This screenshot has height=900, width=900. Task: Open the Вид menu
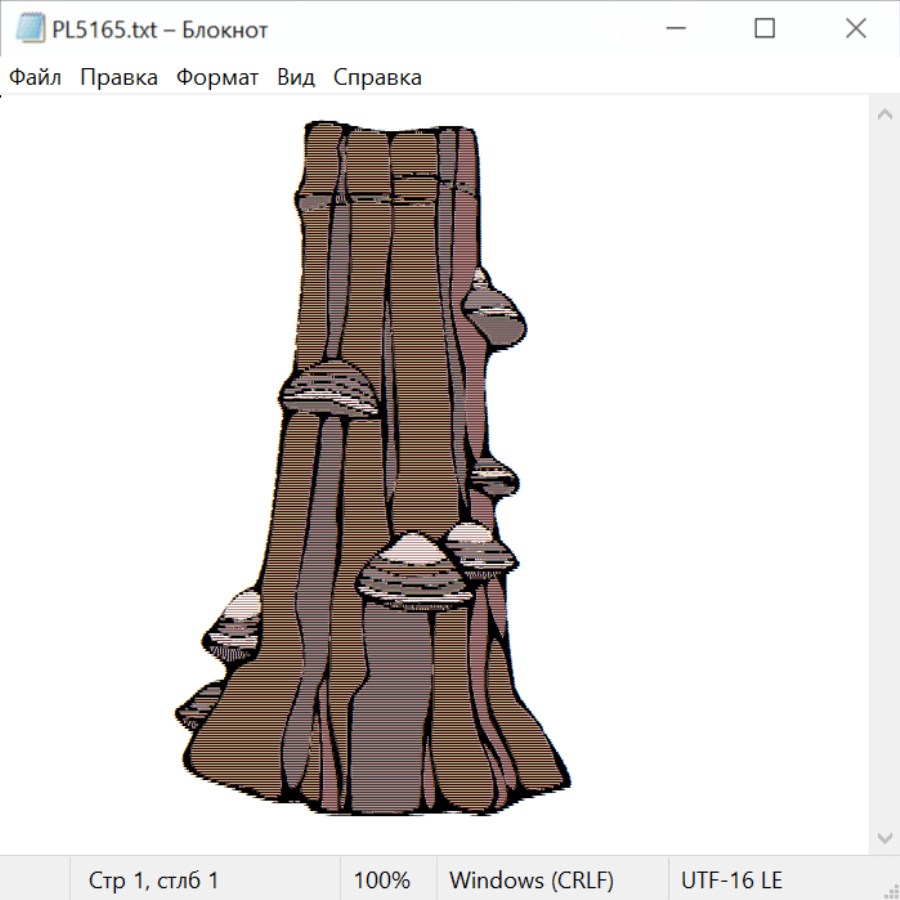point(296,77)
